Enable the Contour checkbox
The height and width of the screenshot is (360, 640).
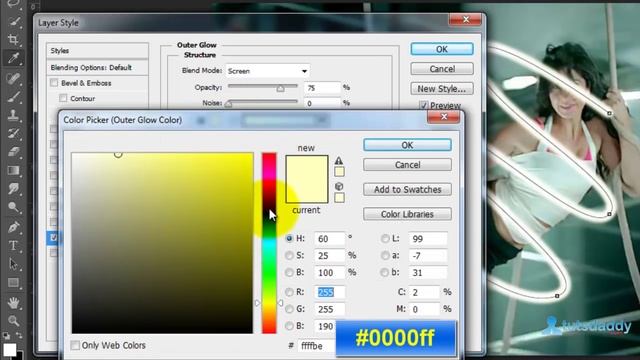pos(63,98)
